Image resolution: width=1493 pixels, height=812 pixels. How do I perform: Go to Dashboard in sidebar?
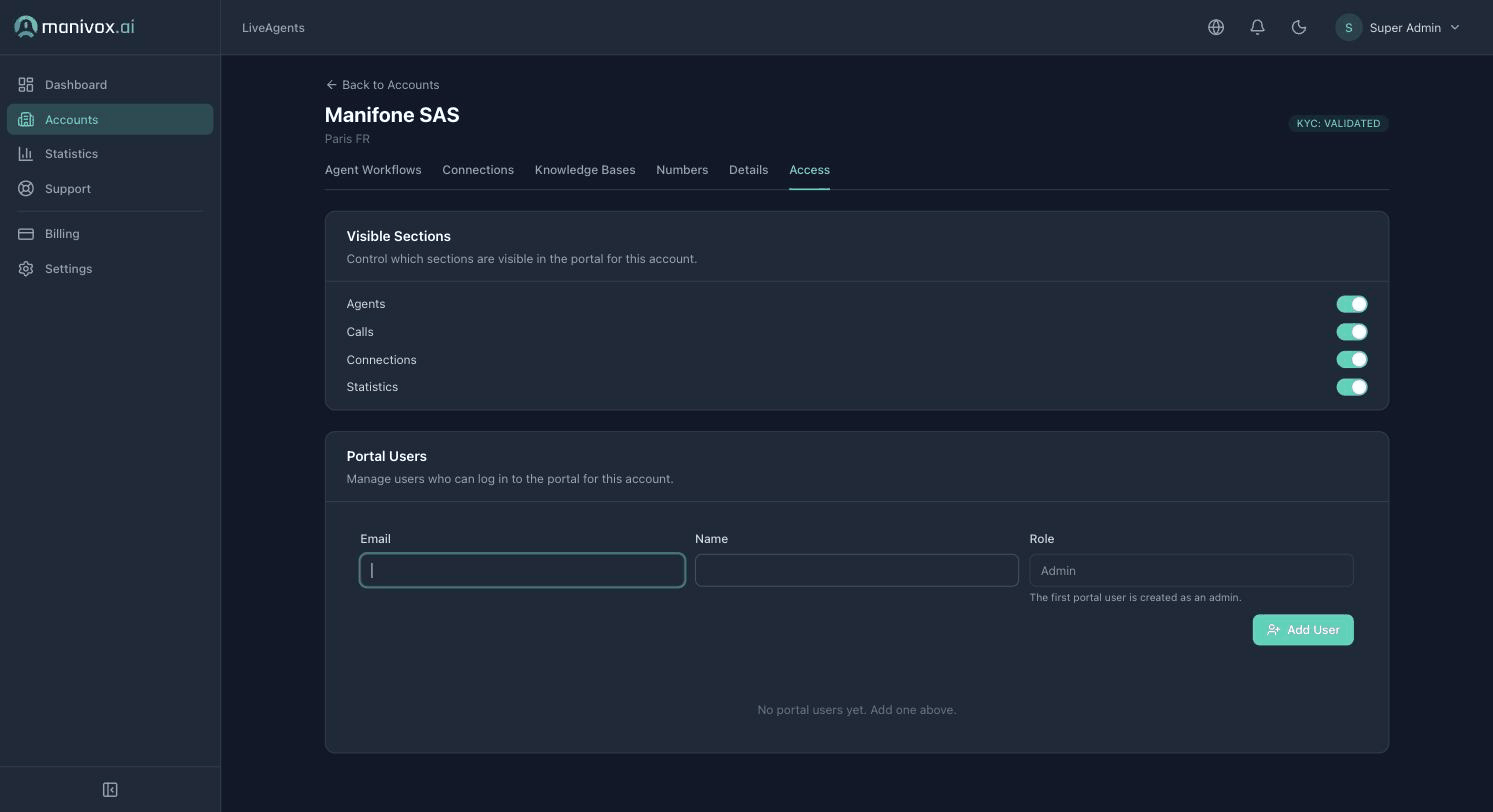[x=110, y=85]
